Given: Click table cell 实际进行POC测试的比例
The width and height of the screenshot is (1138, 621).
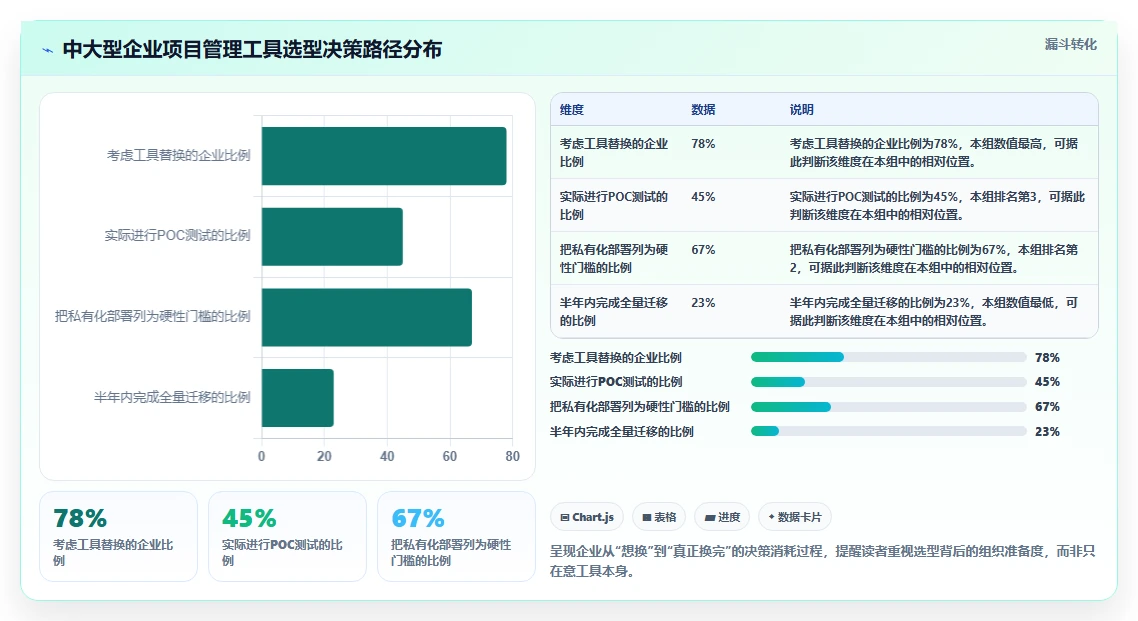Looking at the screenshot, I should click(x=615, y=205).
